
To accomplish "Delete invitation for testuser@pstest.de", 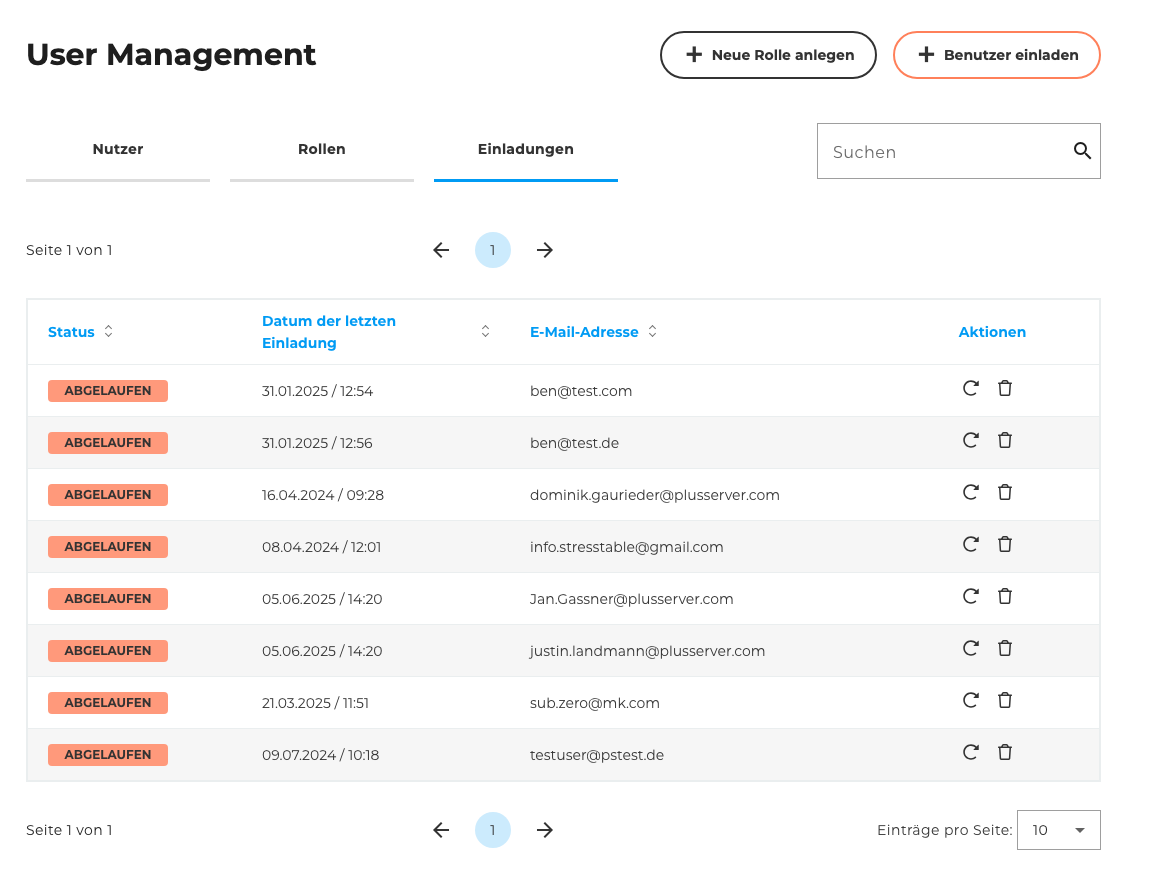I will click(1005, 752).
